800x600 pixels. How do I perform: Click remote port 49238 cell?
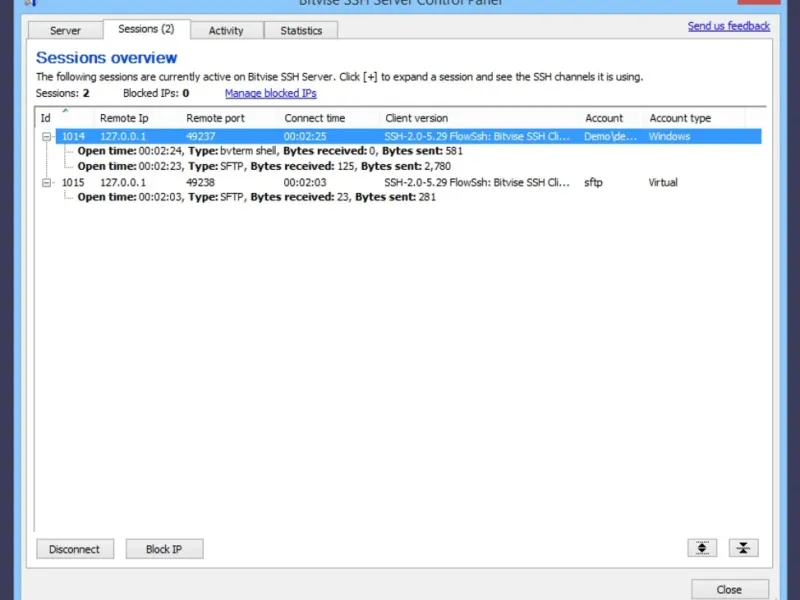pyautogui.click(x=201, y=182)
